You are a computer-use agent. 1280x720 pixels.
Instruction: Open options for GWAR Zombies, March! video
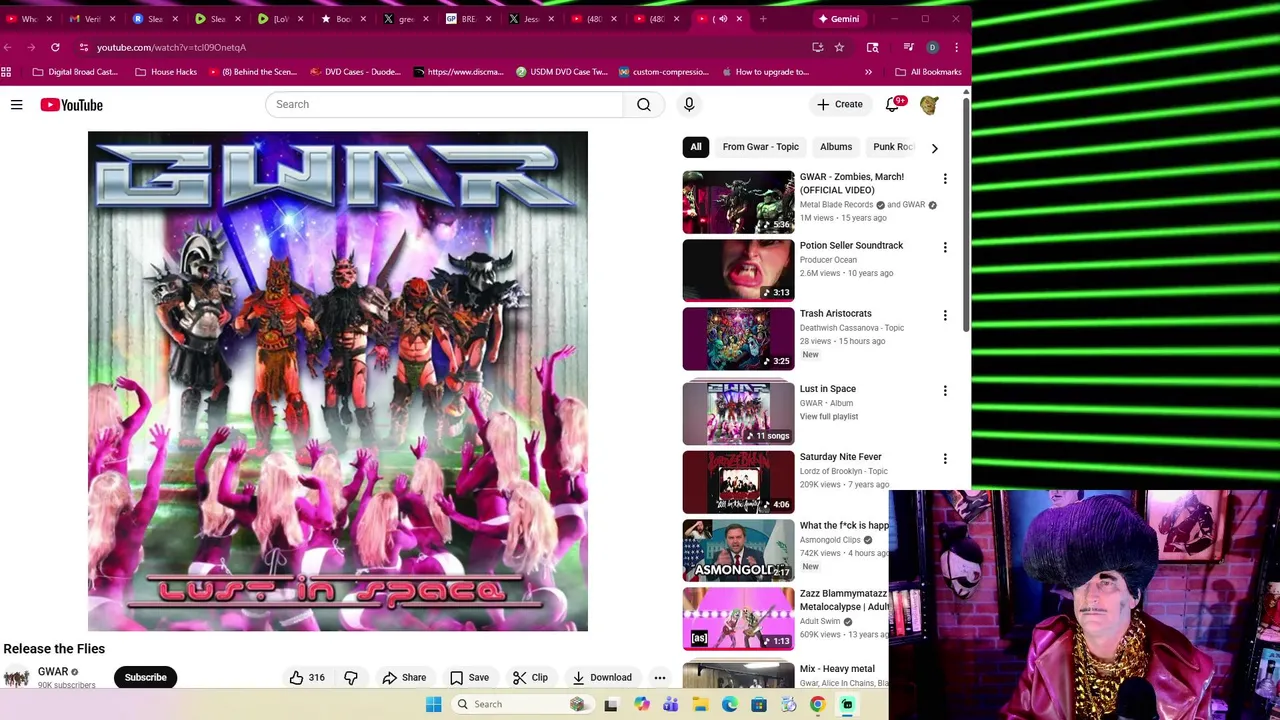pos(945,178)
